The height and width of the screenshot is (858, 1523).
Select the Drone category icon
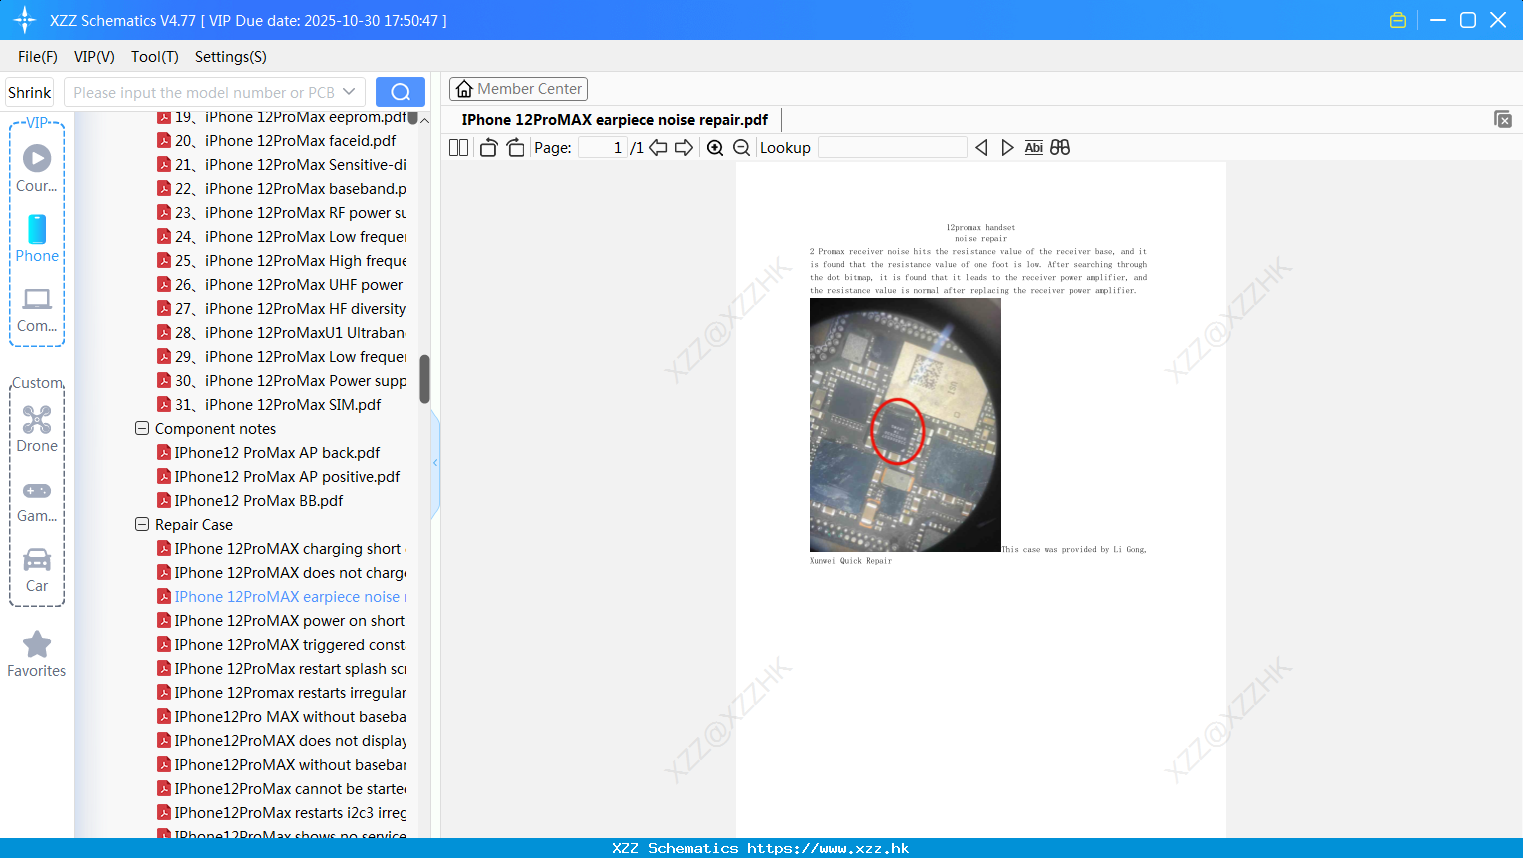point(37,428)
